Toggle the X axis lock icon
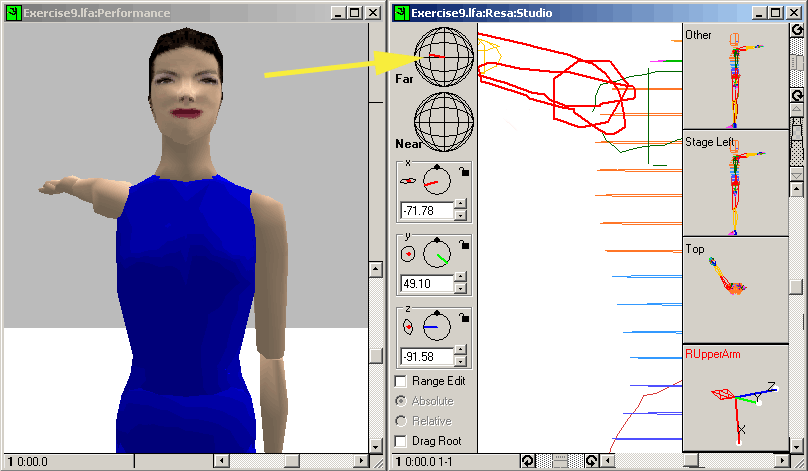Image resolution: width=808 pixels, height=471 pixels. [x=463, y=174]
